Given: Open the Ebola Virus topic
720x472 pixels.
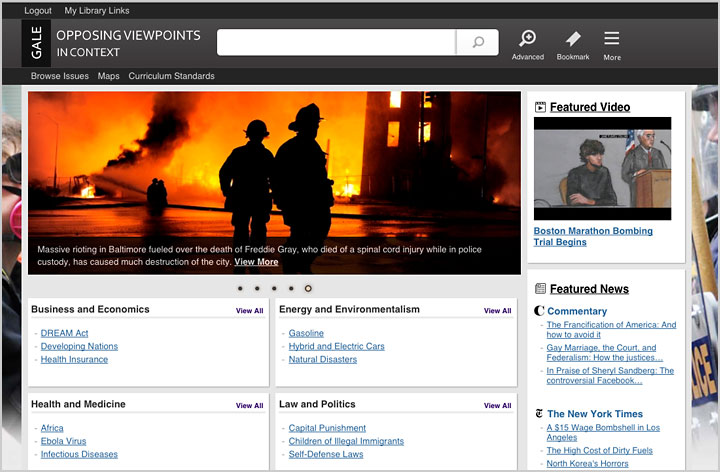Looking at the screenshot, I should point(63,441).
